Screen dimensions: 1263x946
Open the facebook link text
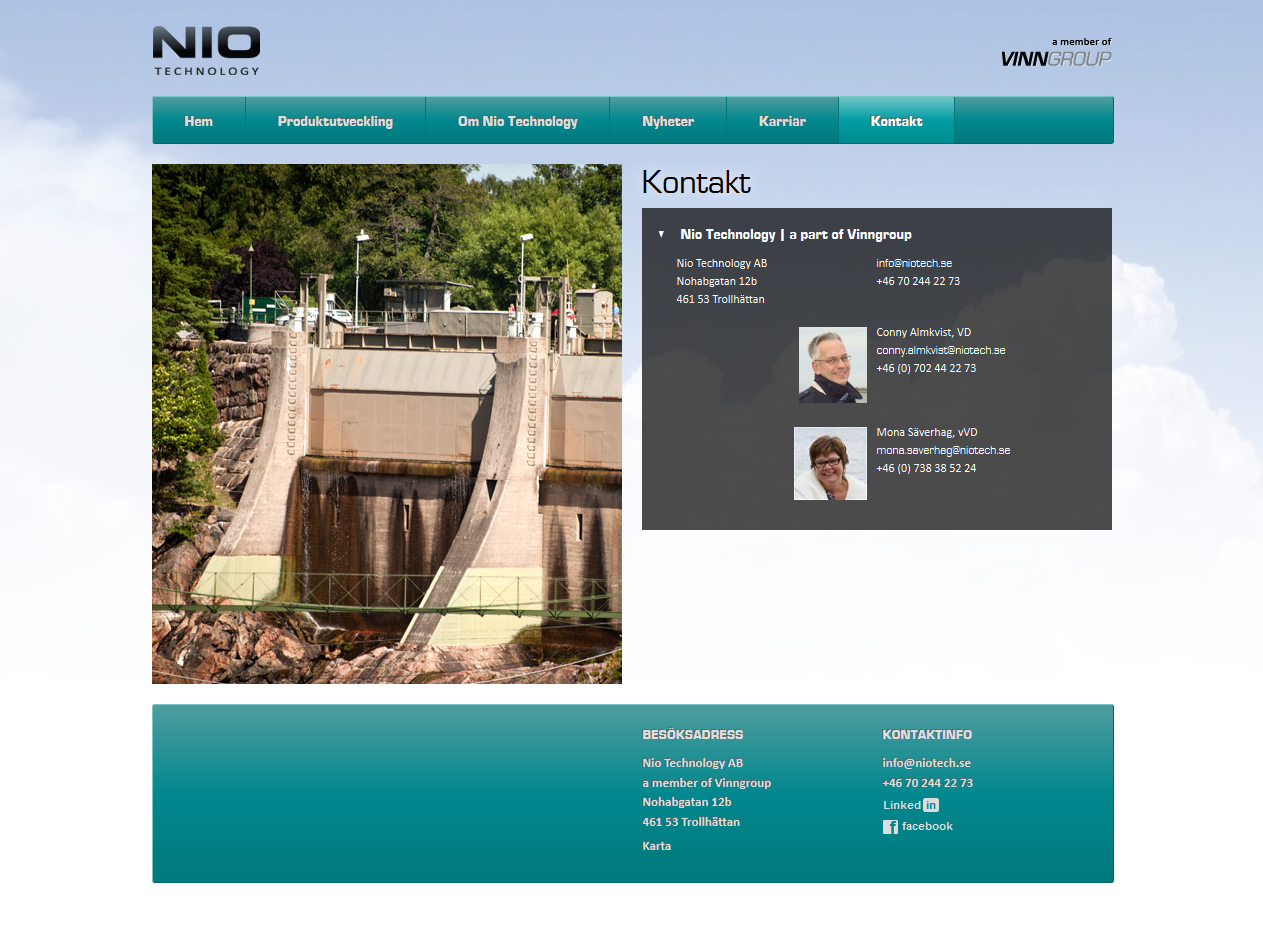(x=927, y=826)
